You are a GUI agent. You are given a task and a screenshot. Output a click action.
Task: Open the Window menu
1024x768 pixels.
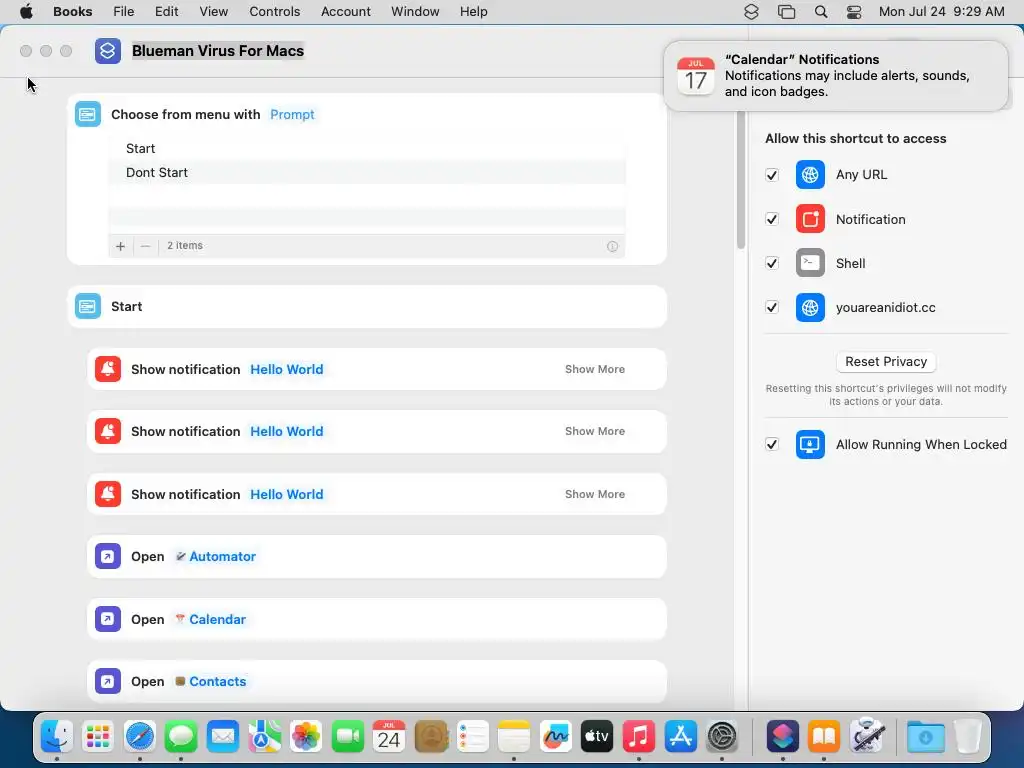(x=415, y=11)
